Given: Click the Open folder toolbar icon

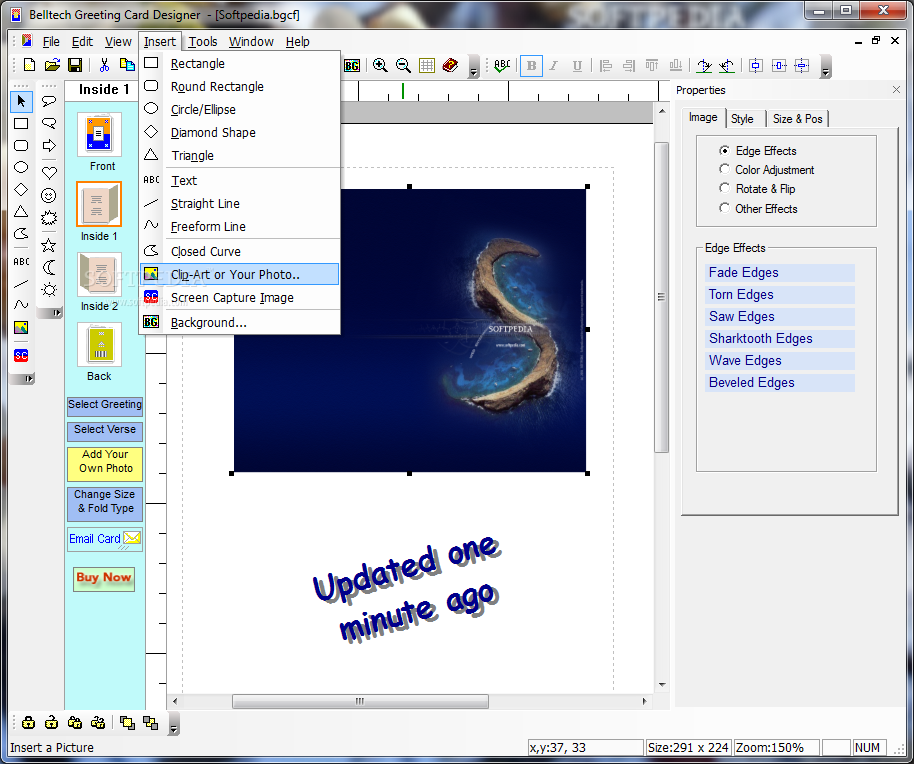Looking at the screenshot, I should point(52,65).
